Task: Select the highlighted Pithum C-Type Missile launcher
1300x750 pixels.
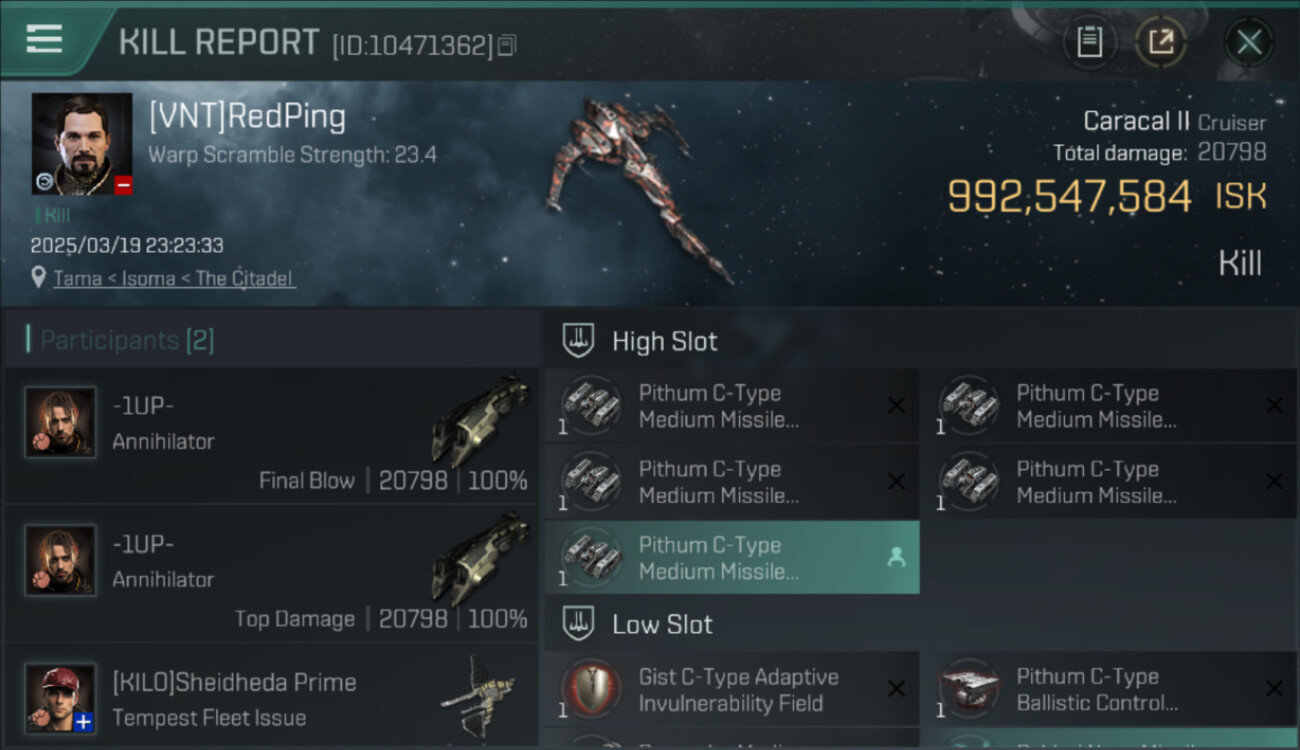Action: [732, 558]
